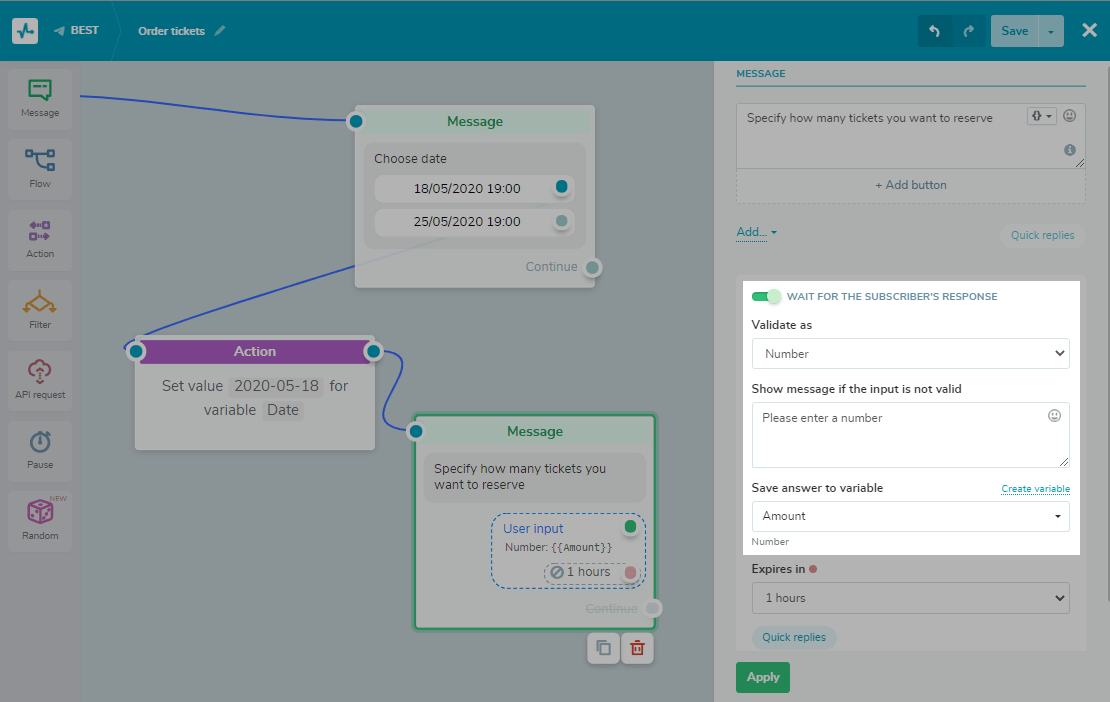Toggle Wait for the subscriber's response
Image resolution: width=1110 pixels, height=702 pixels.
pyautogui.click(x=766, y=296)
